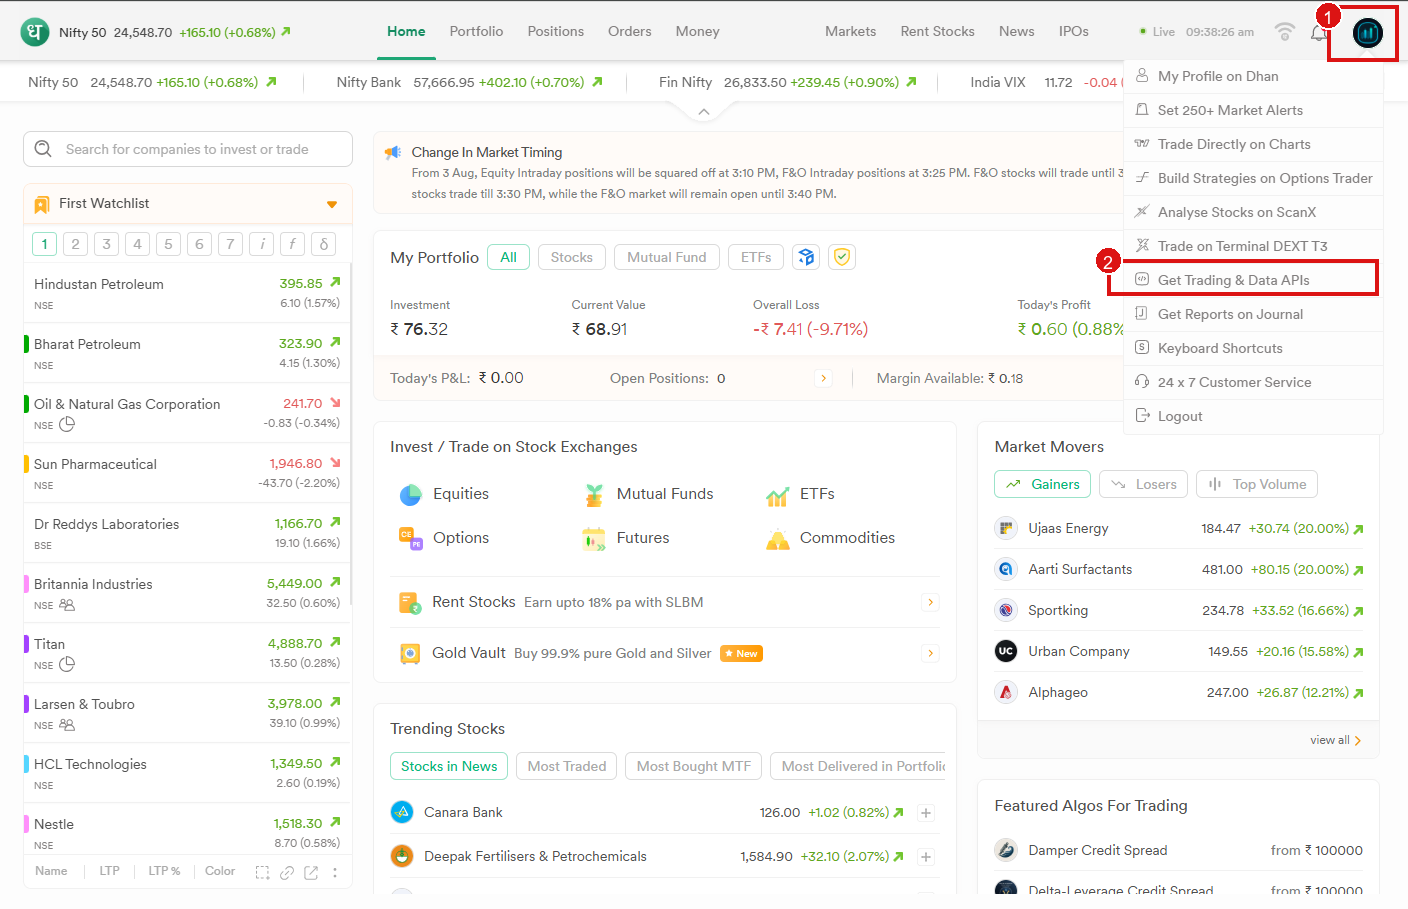The height and width of the screenshot is (909, 1408).
Task: Select watchlist number 2
Action: 75,244
